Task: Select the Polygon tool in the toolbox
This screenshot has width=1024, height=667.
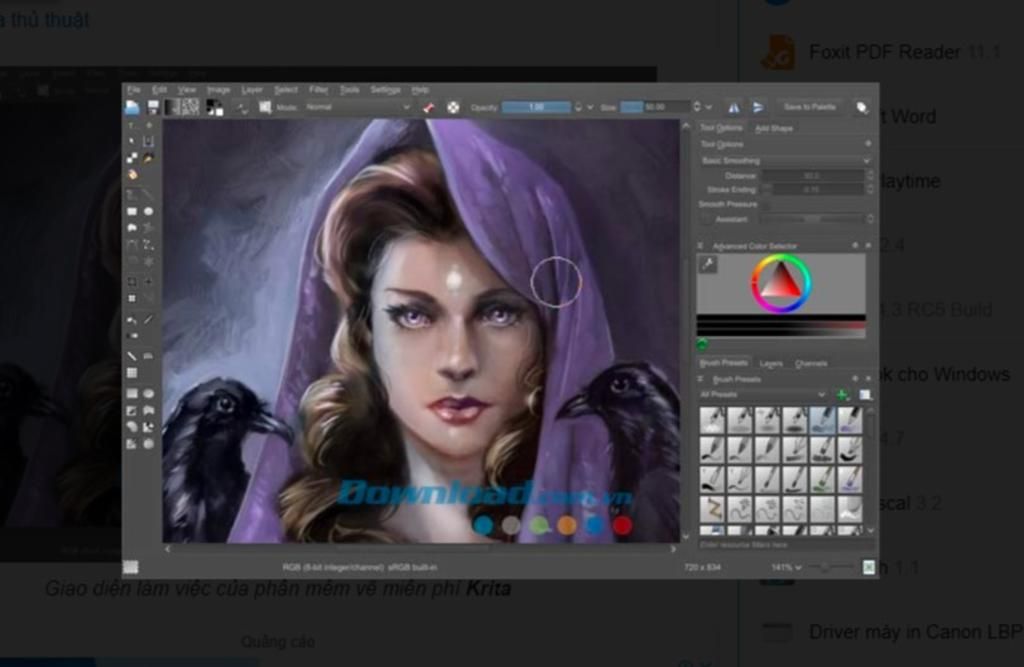Action: pos(132,228)
